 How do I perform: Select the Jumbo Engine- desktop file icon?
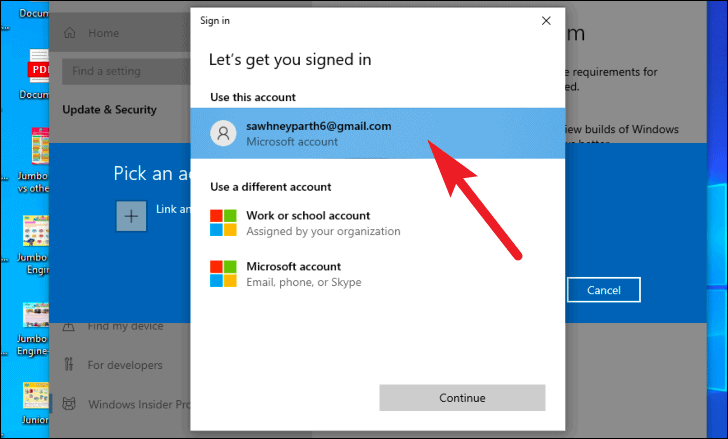tap(36, 315)
